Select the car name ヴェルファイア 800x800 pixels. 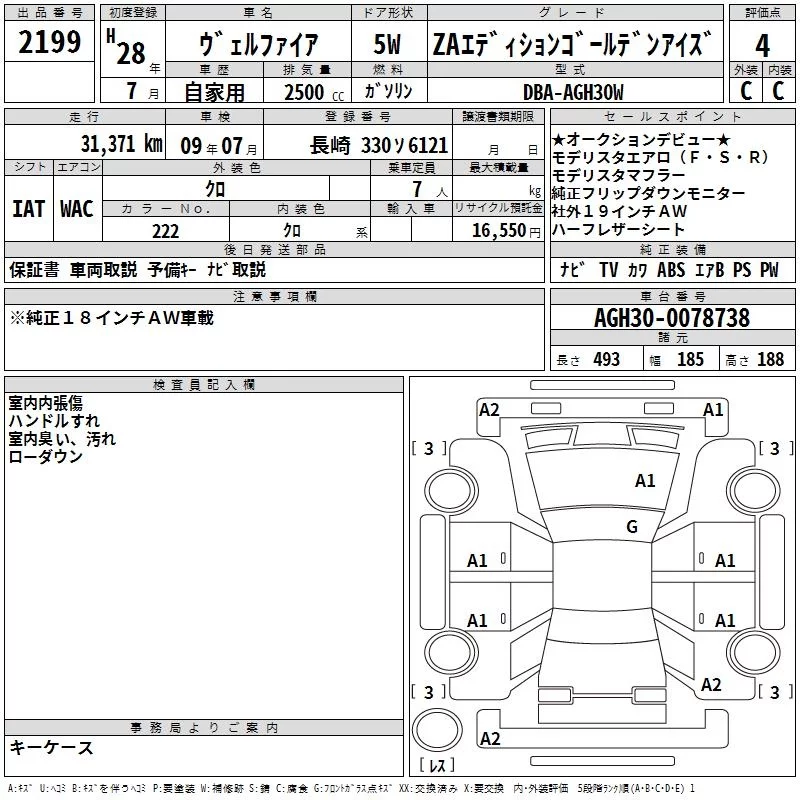(259, 44)
